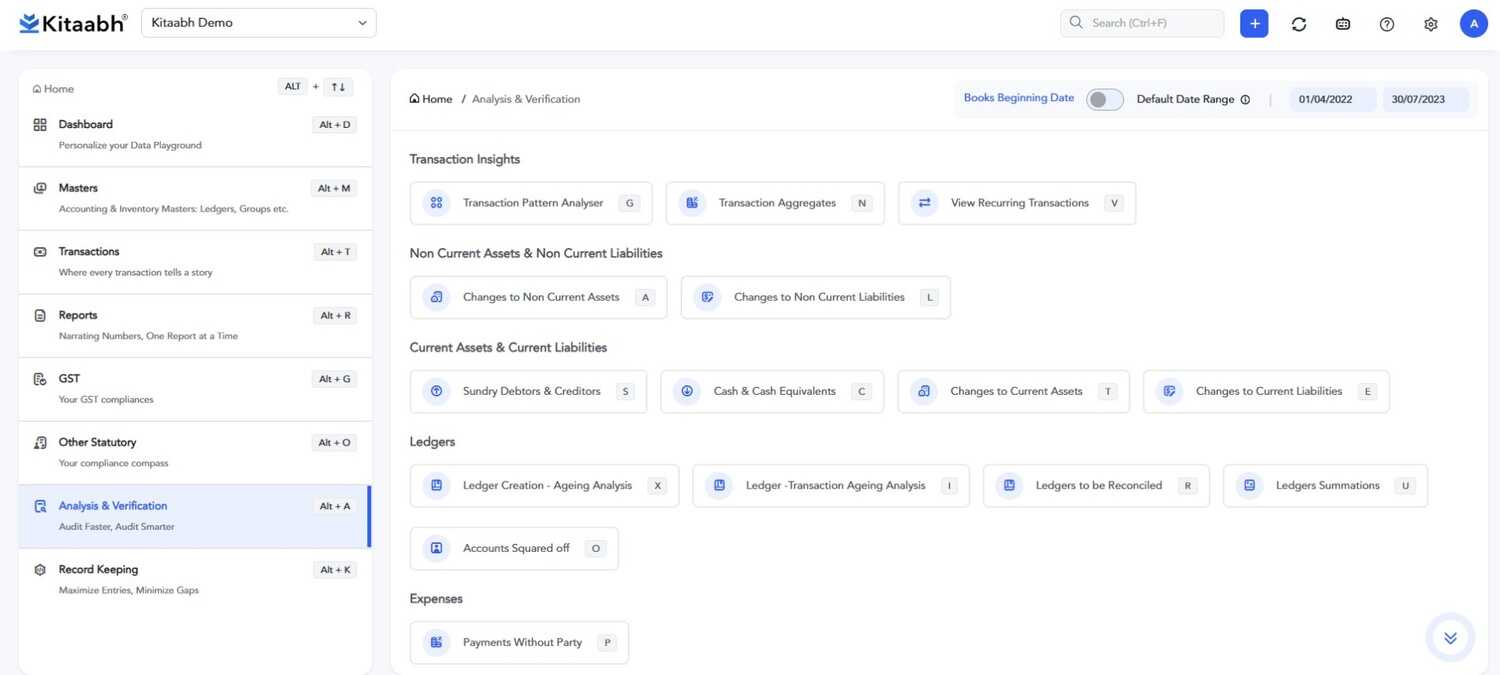Click the chatbot assistant icon
Viewport: 1500px width, 675px height.
1343,24
